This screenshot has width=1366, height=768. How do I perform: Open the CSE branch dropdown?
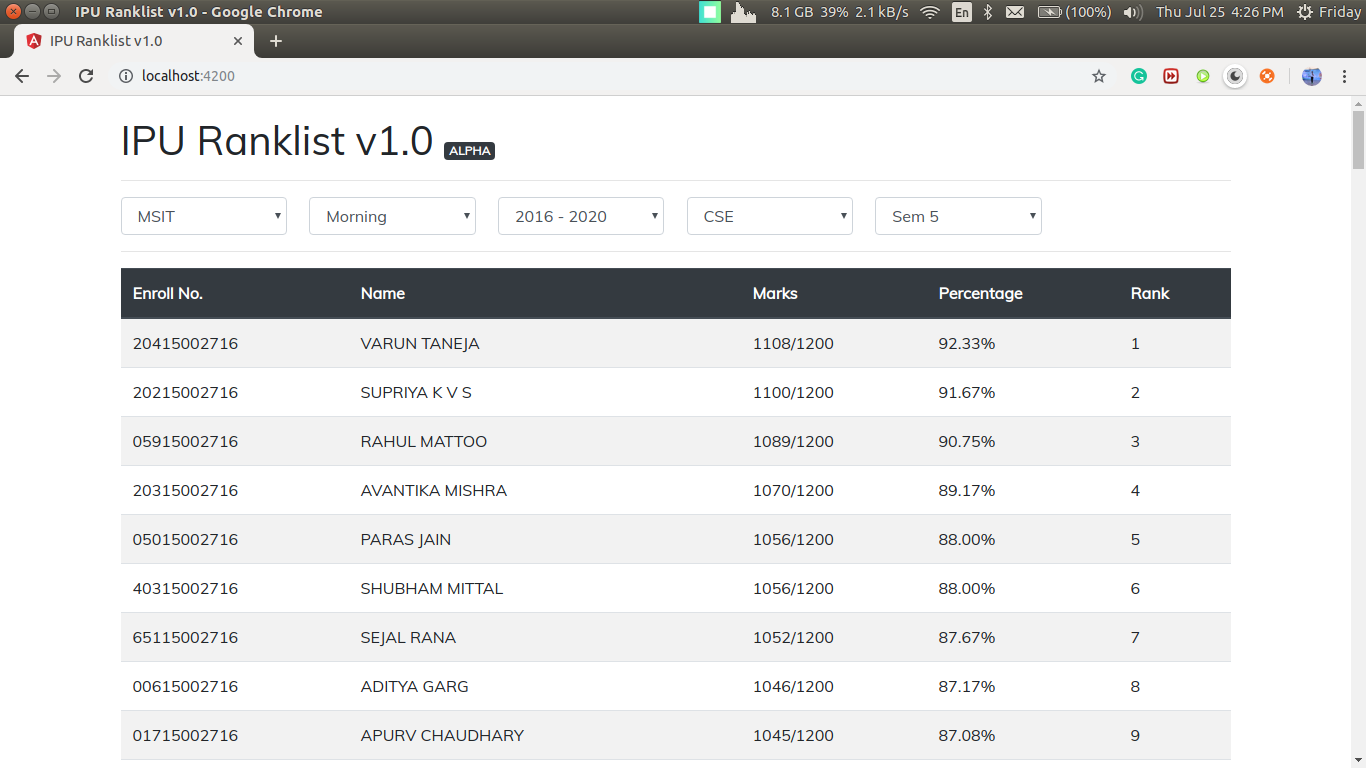pyautogui.click(x=770, y=216)
